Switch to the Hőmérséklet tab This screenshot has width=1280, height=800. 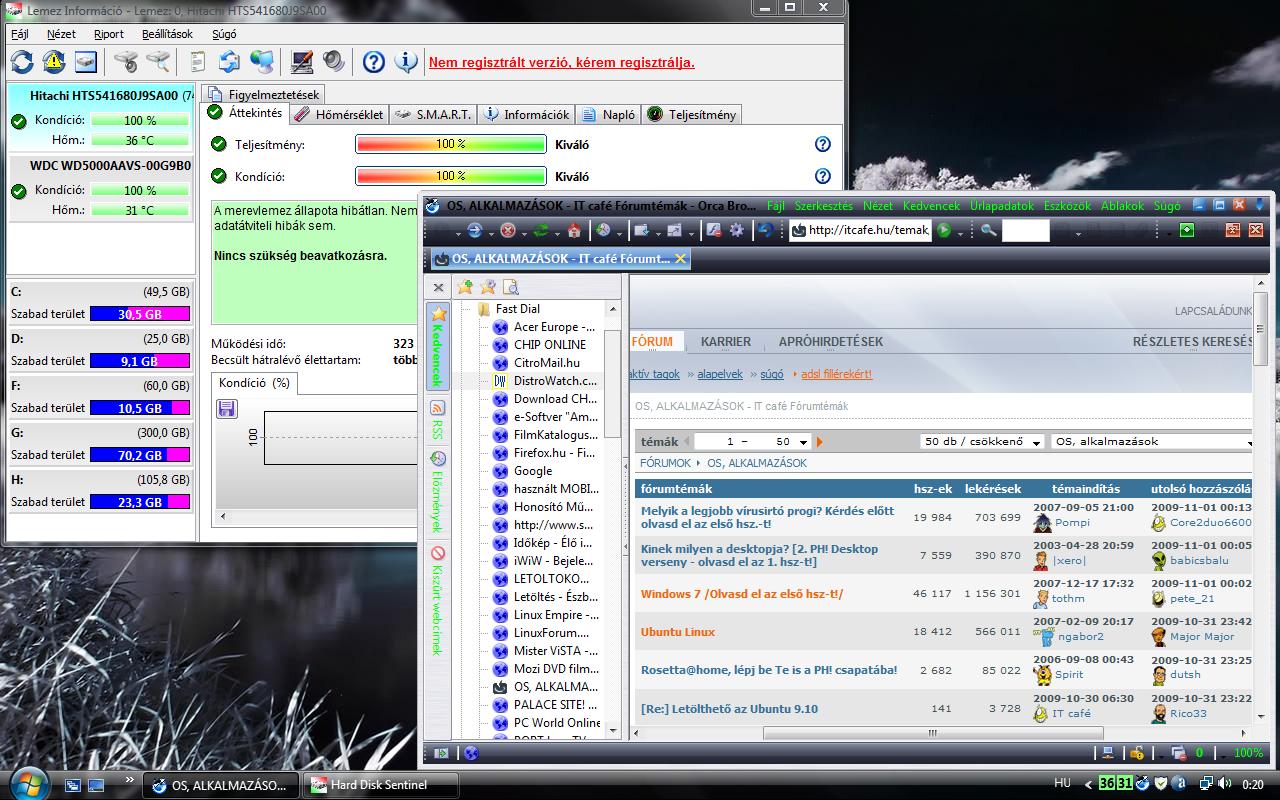coord(338,114)
